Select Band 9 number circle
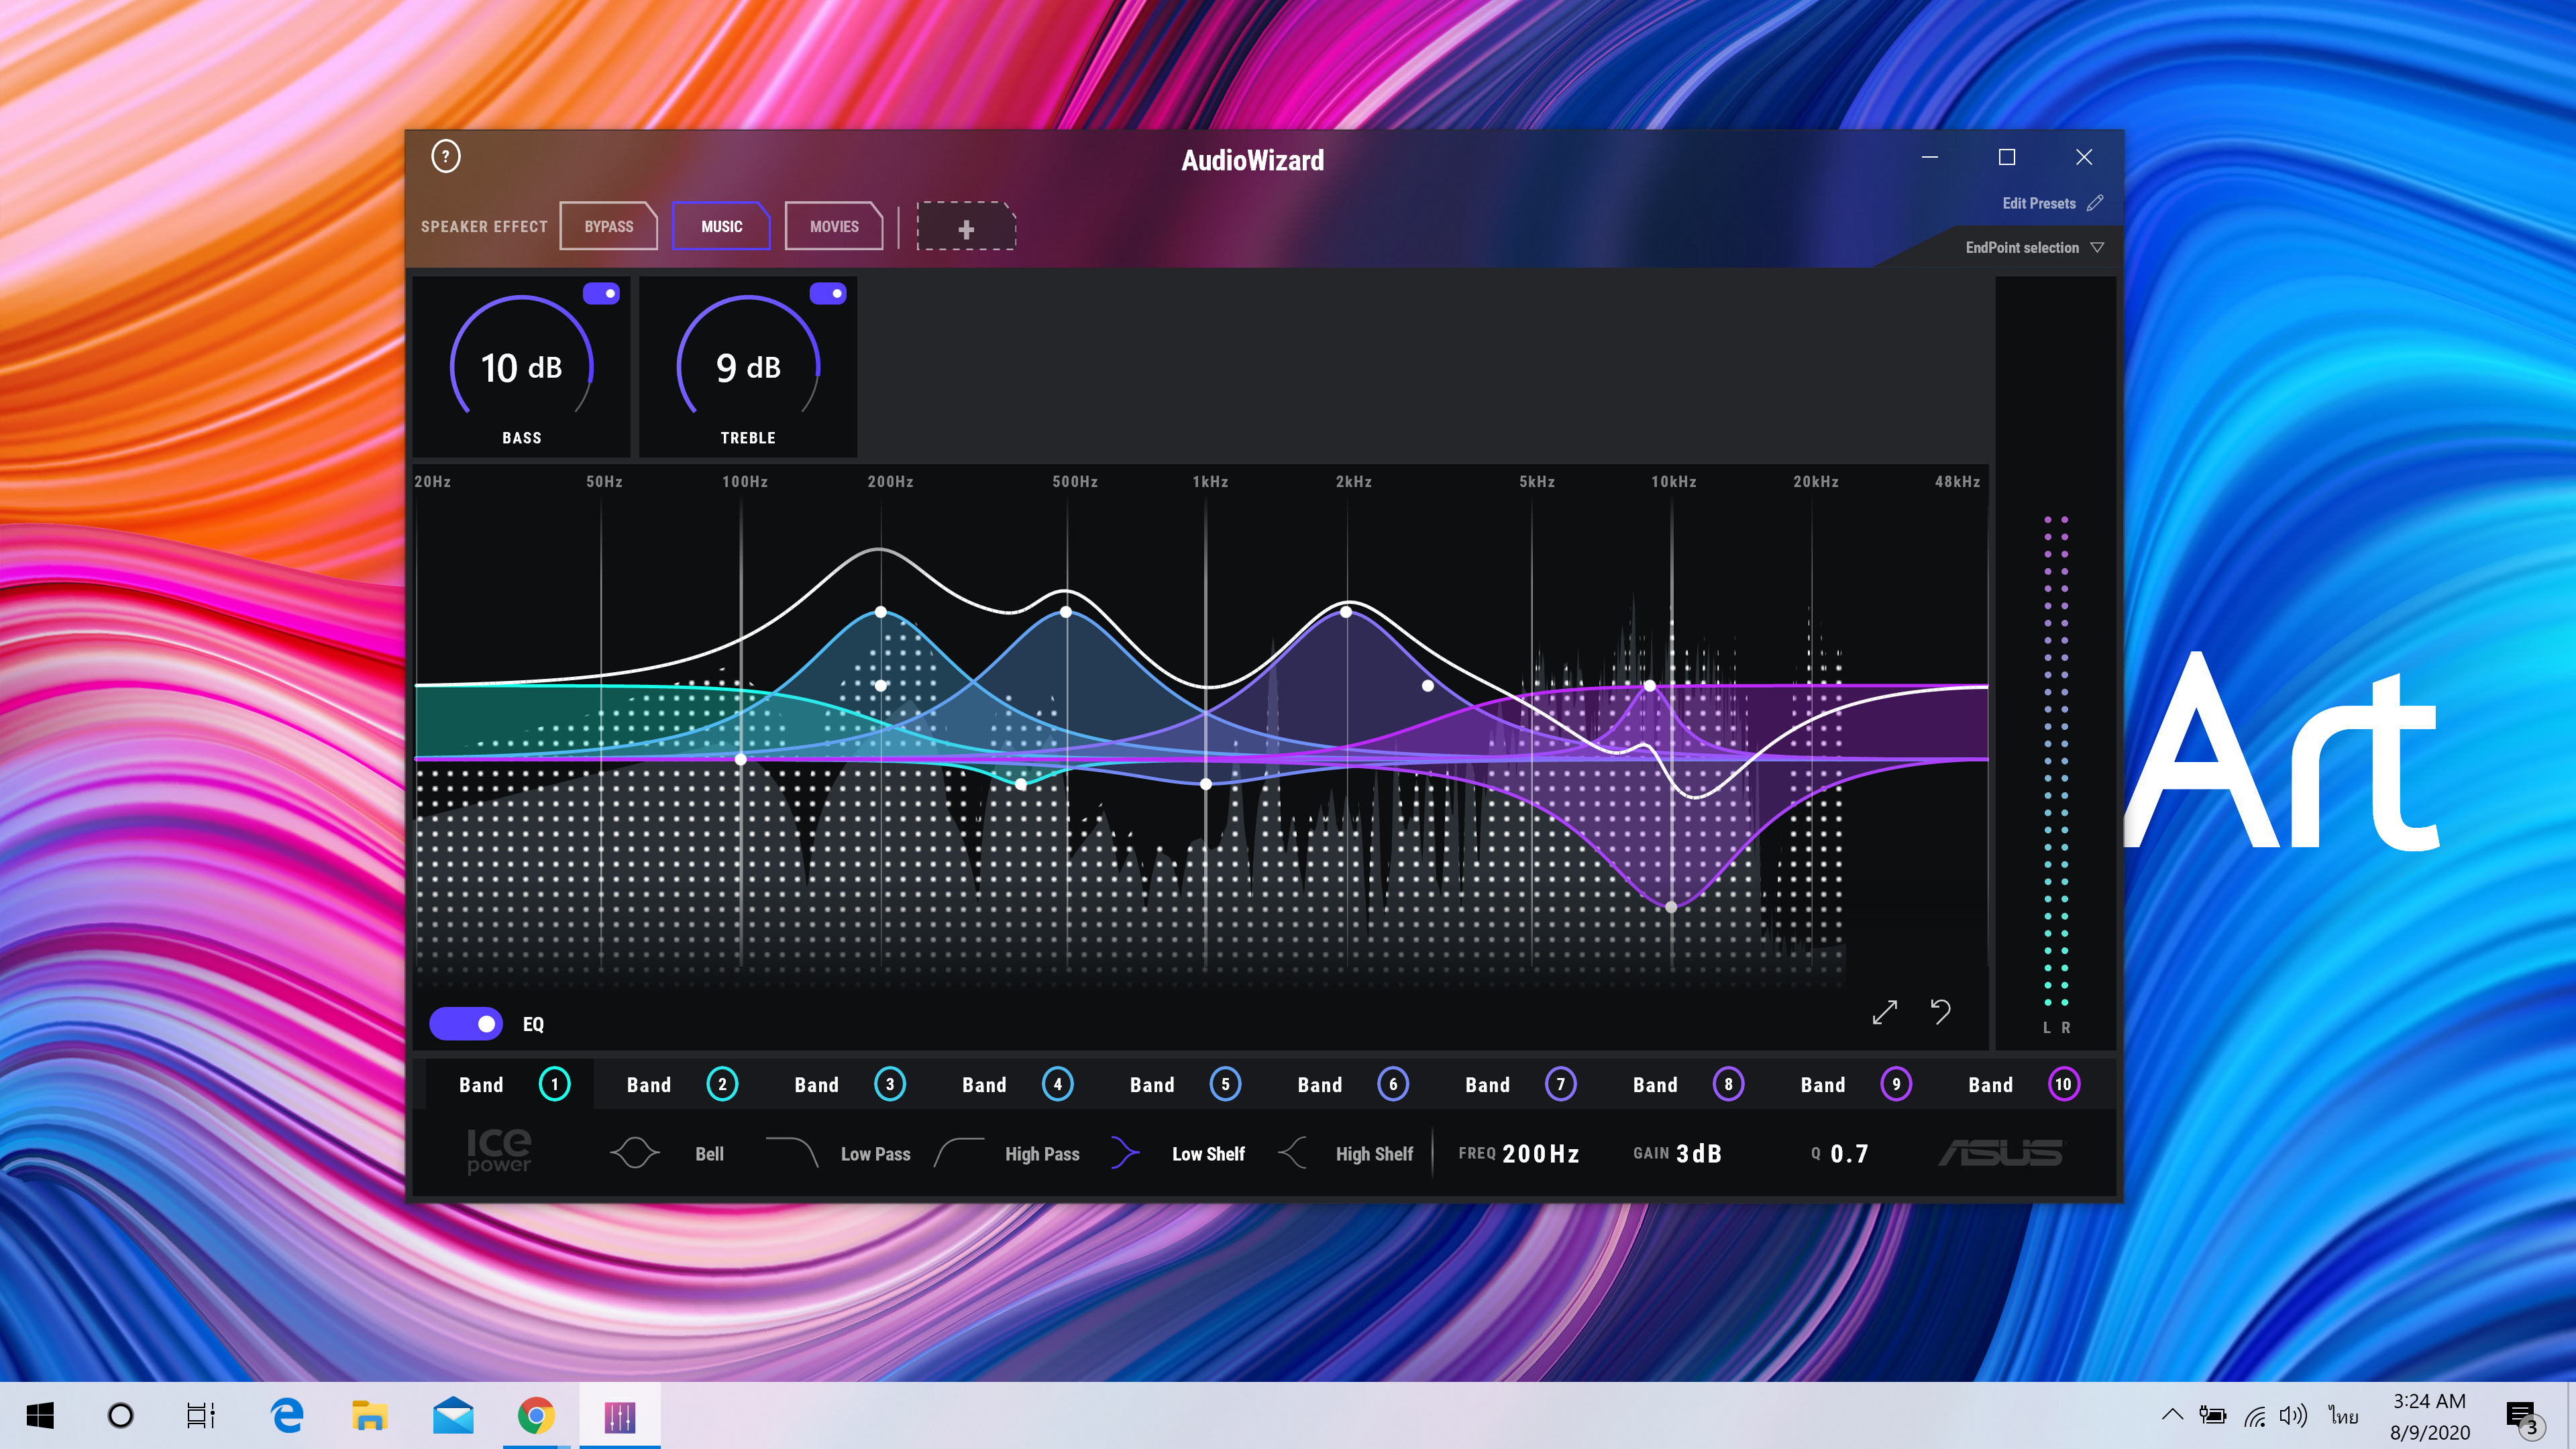 point(1896,1084)
